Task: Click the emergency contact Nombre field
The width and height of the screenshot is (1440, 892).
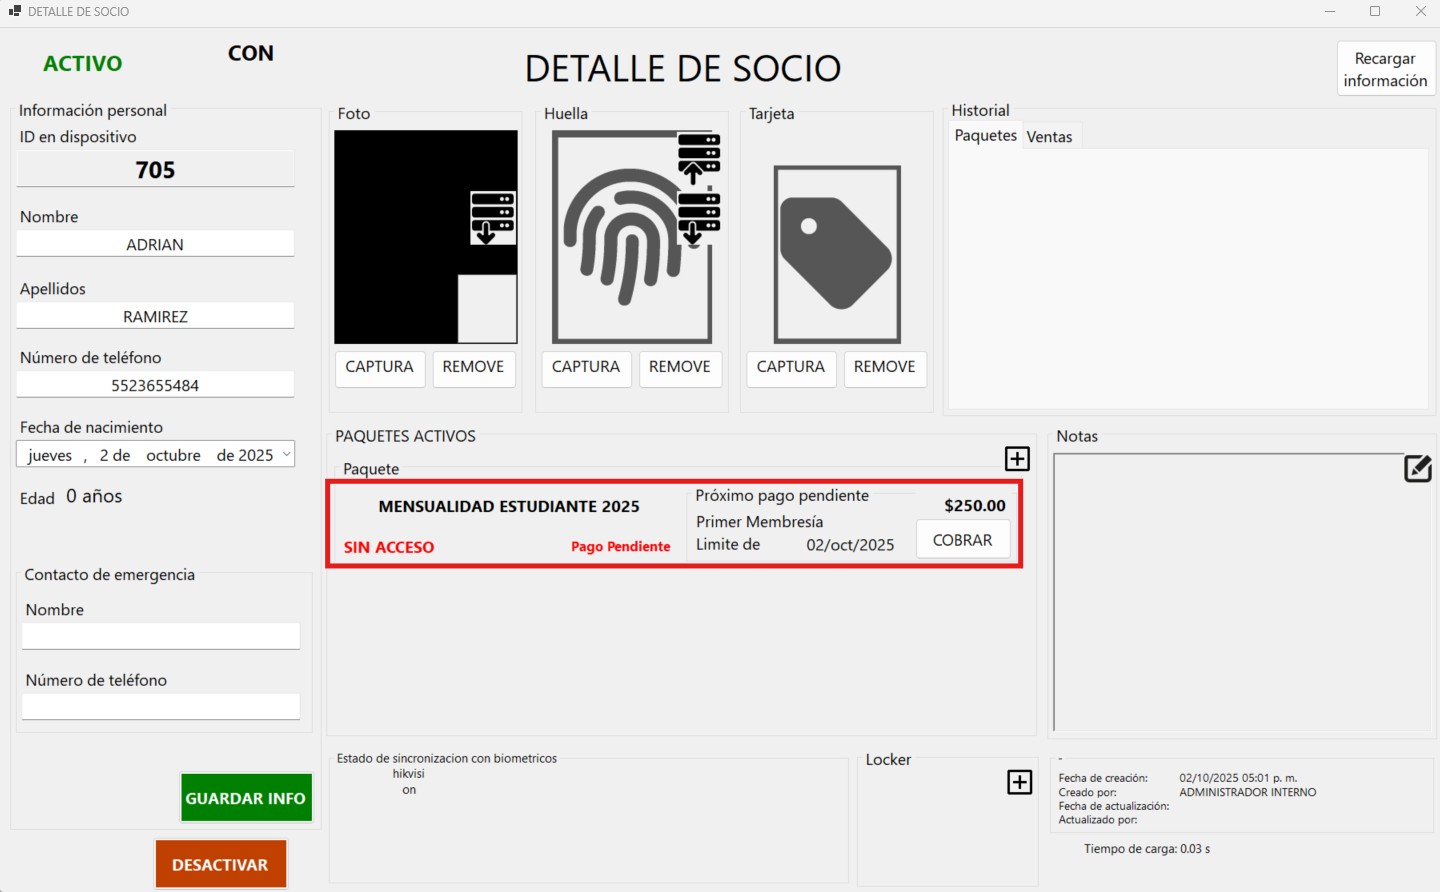Action: coord(161,636)
